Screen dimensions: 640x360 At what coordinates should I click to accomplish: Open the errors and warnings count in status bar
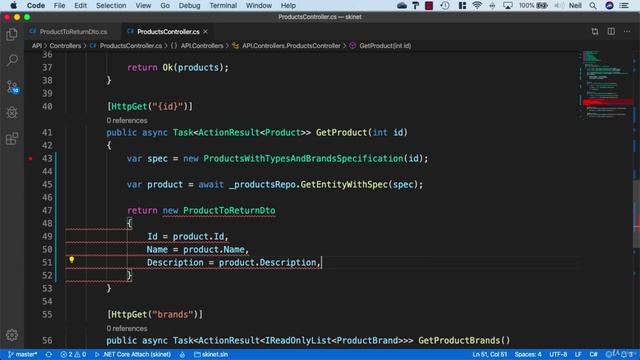[x=73, y=354]
